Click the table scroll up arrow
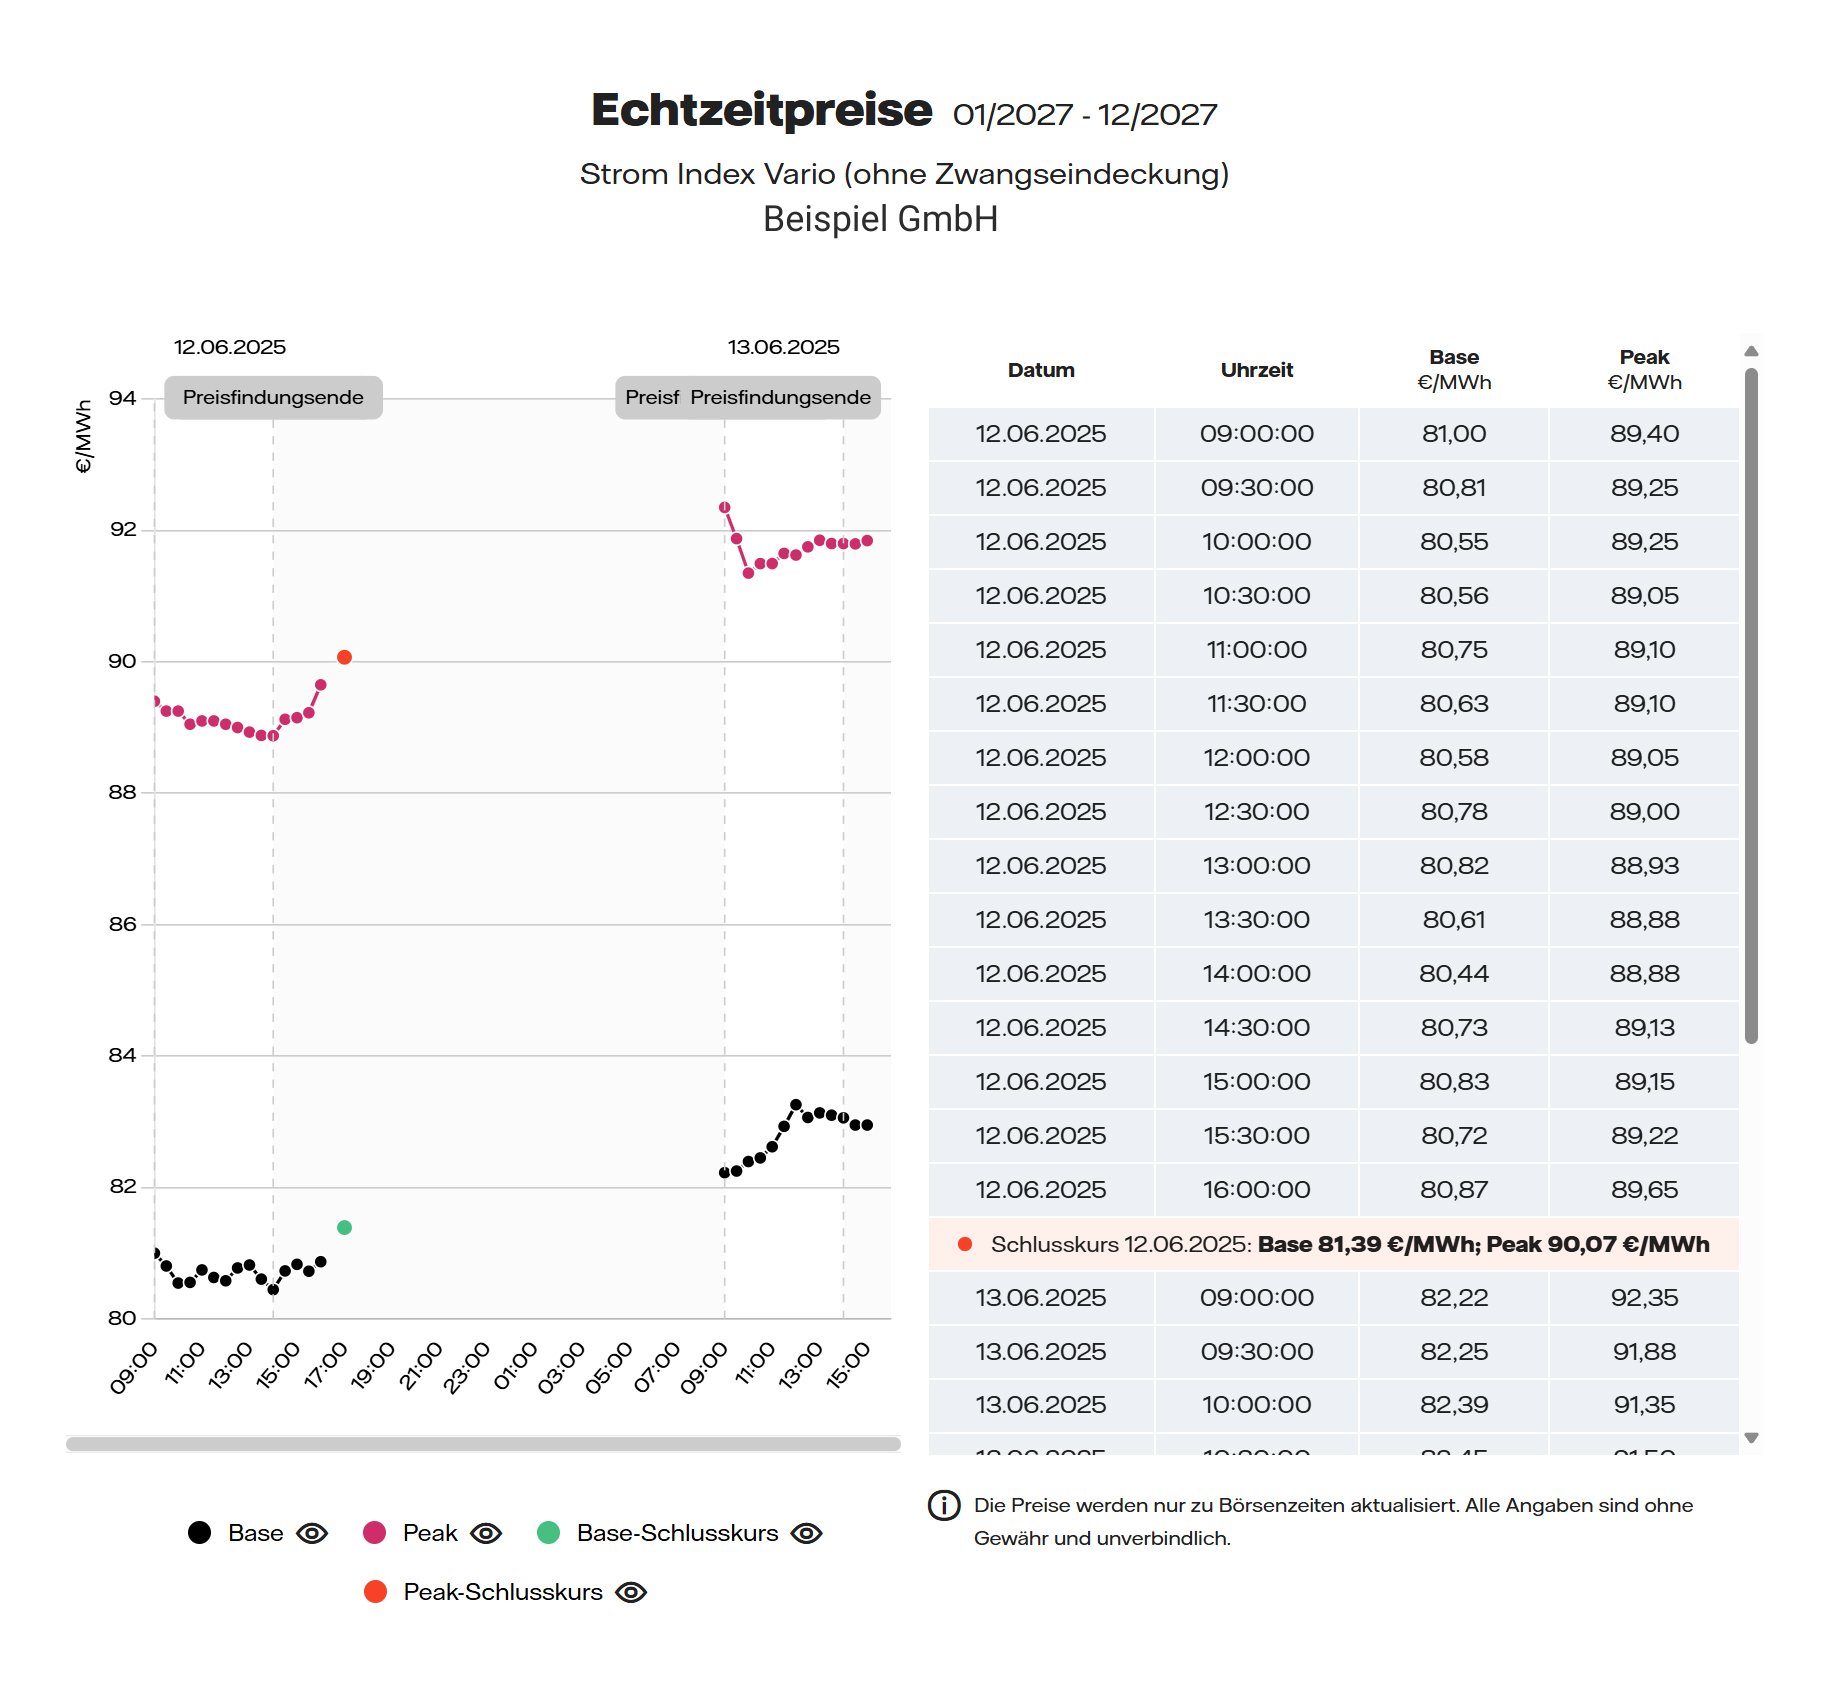1825x1687 pixels. (x=1751, y=351)
